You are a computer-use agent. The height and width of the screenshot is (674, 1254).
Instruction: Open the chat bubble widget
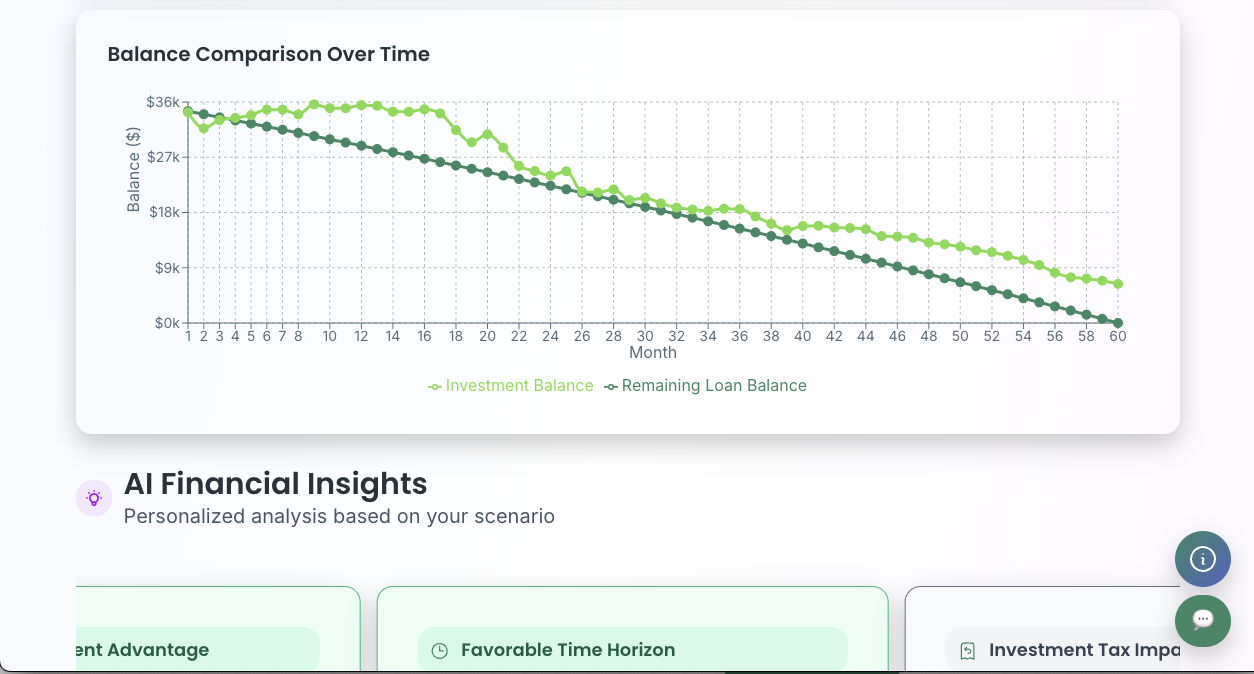pos(1203,620)
